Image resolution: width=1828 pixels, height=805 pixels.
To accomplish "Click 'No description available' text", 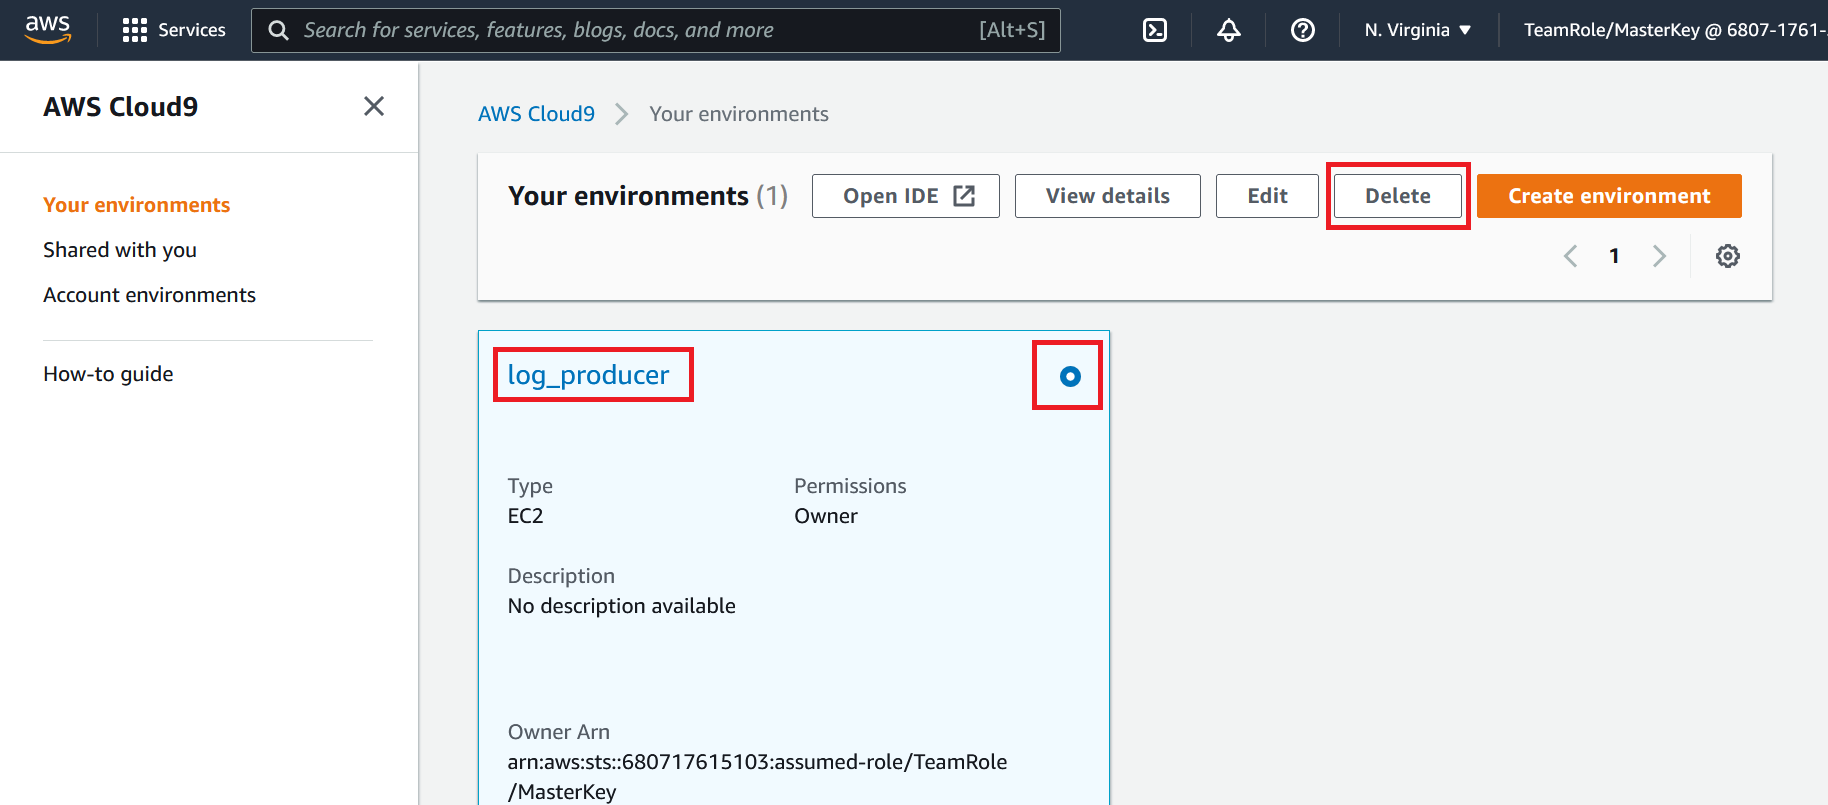I will [622, 606].
